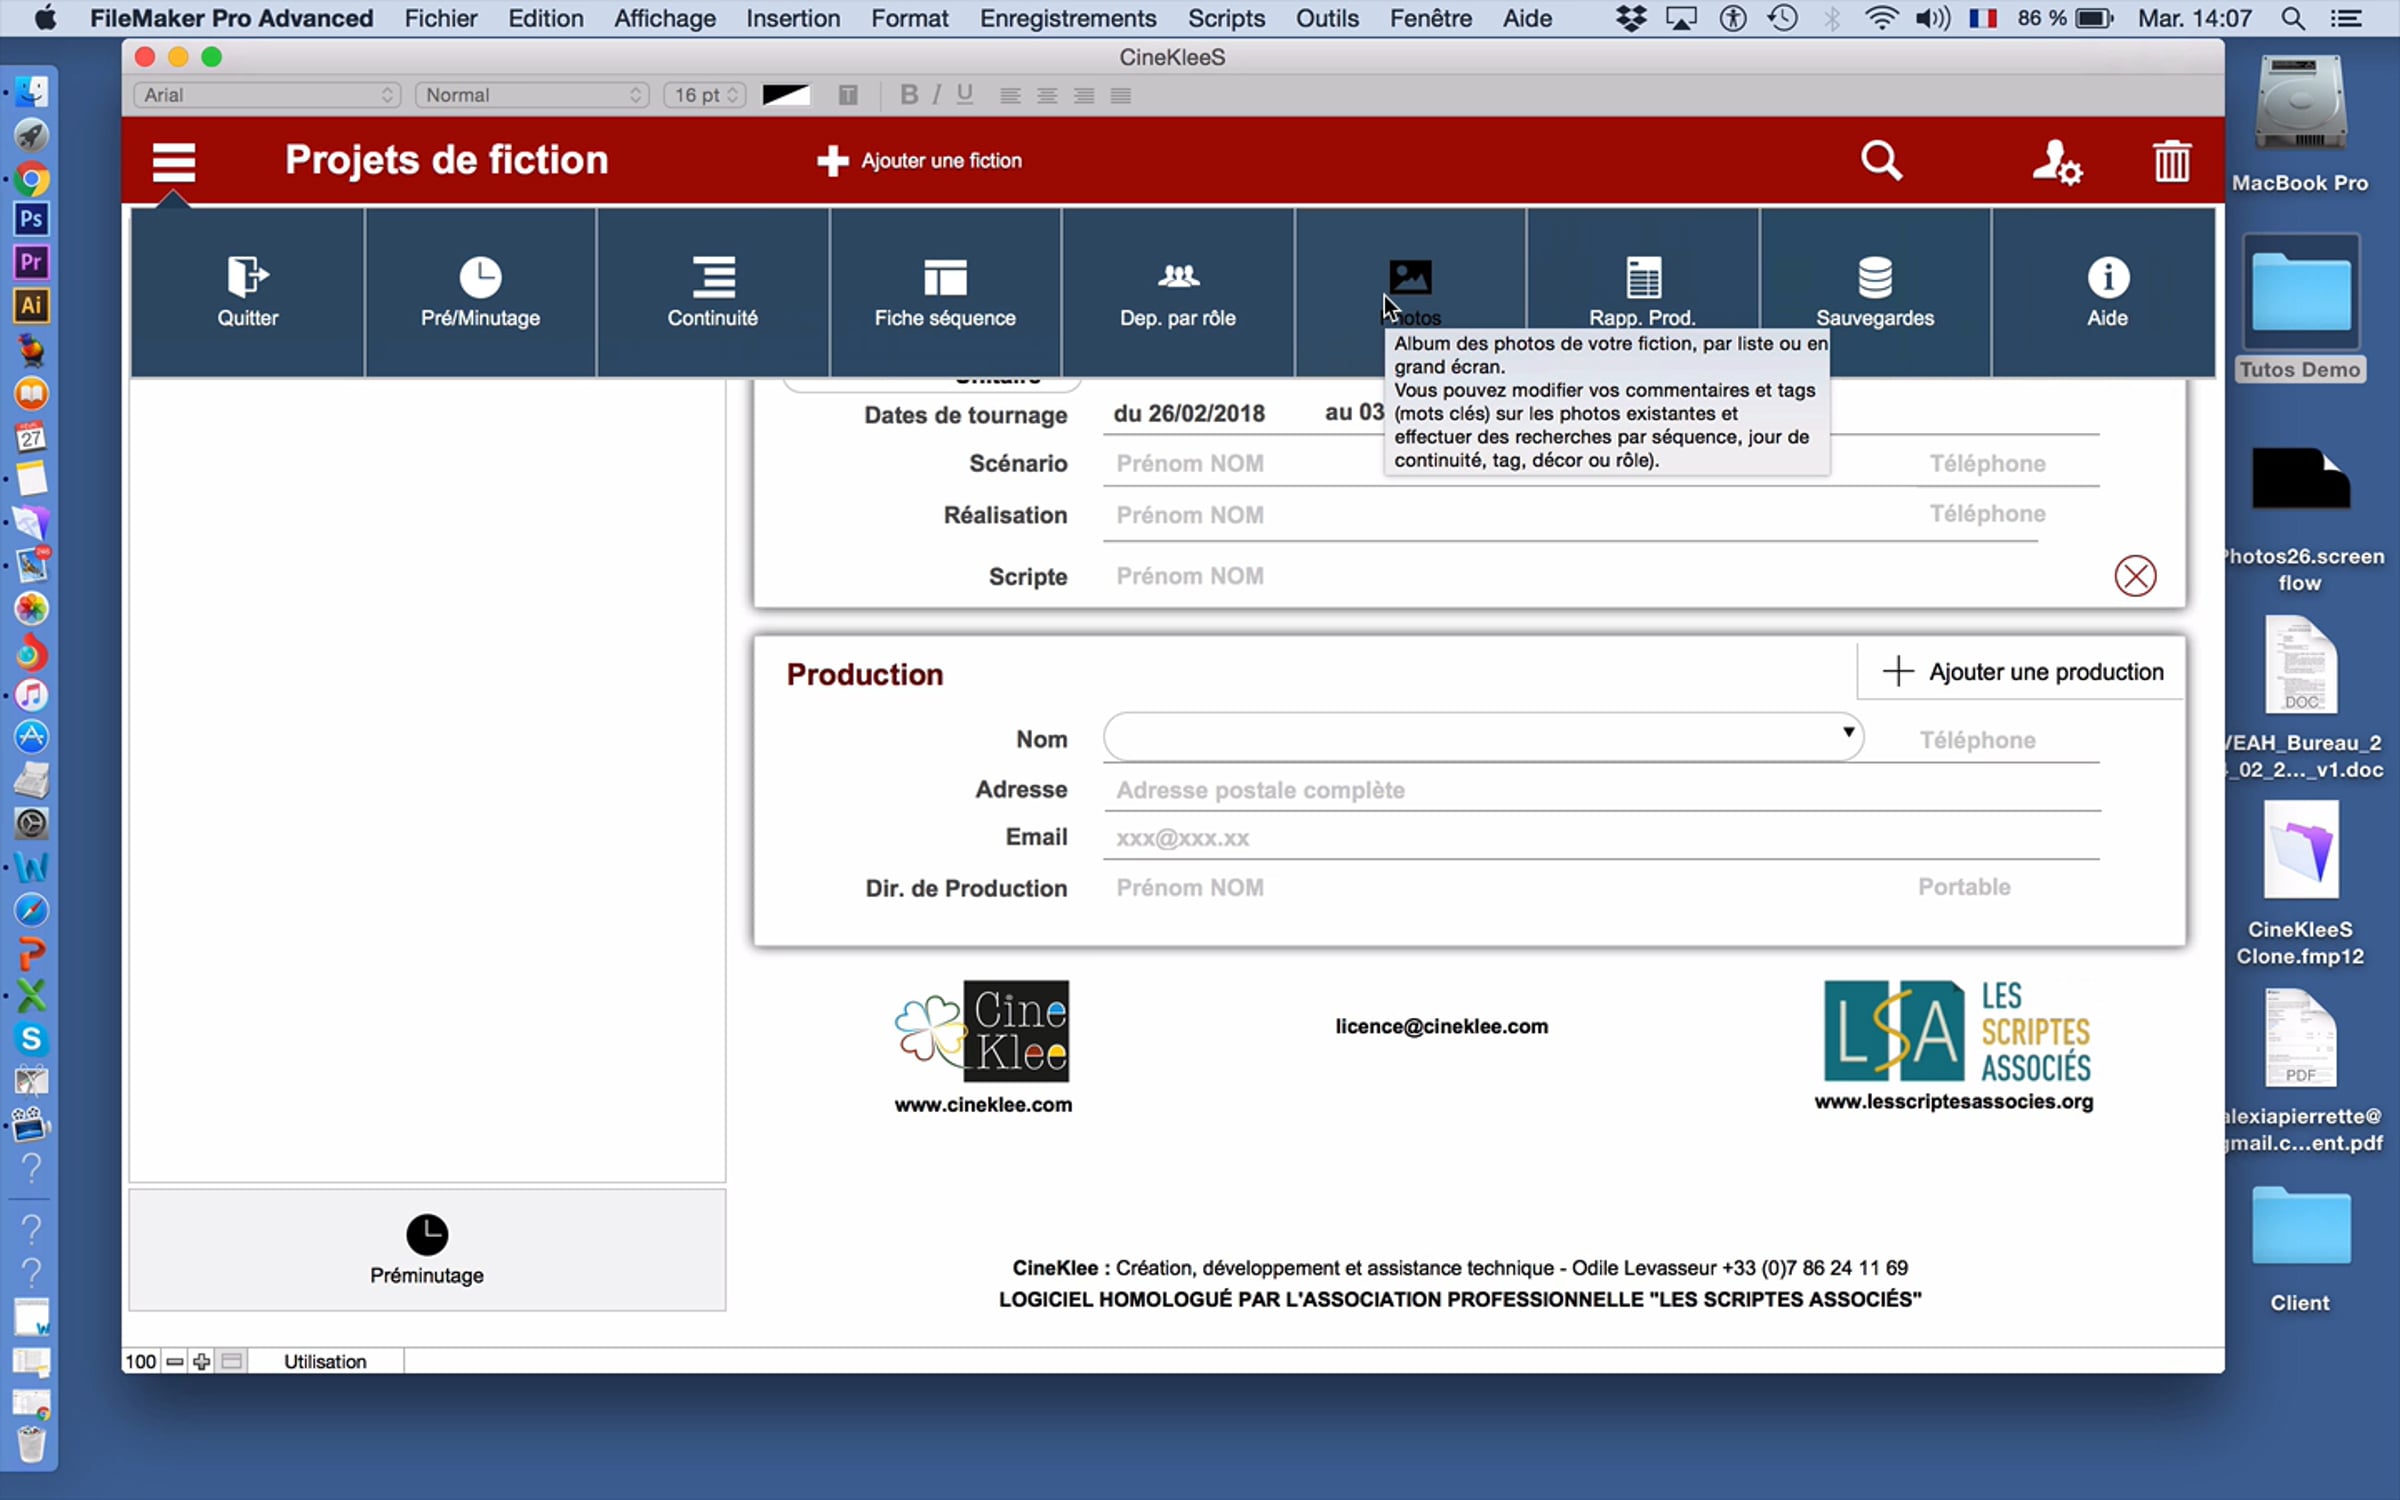Open user settings icon in header

[2056, 161]
